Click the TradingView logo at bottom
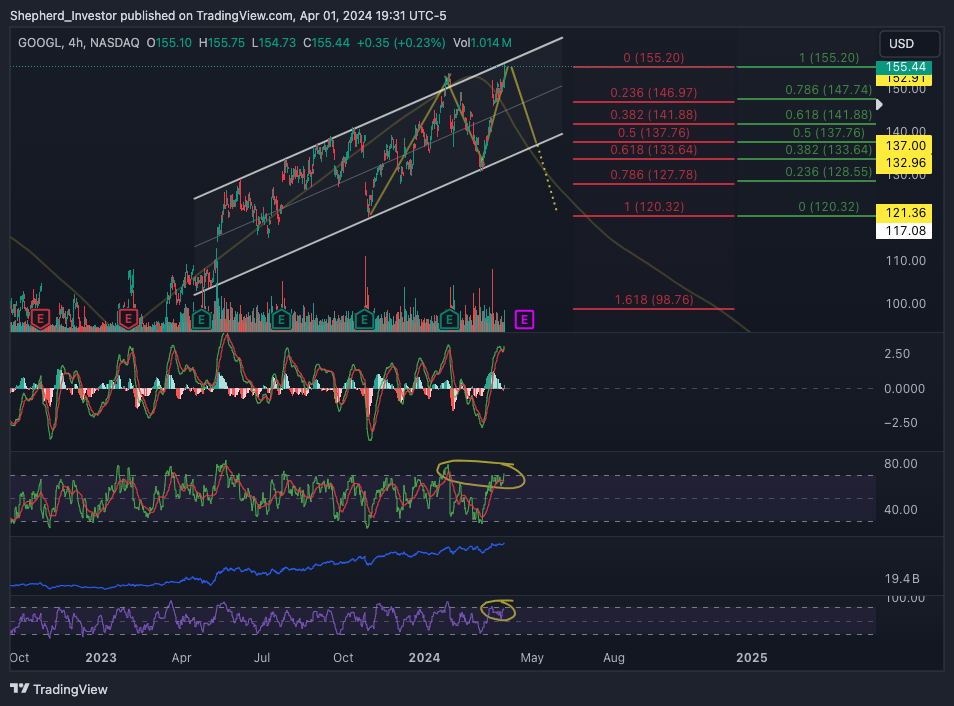 tap(58, 689)
